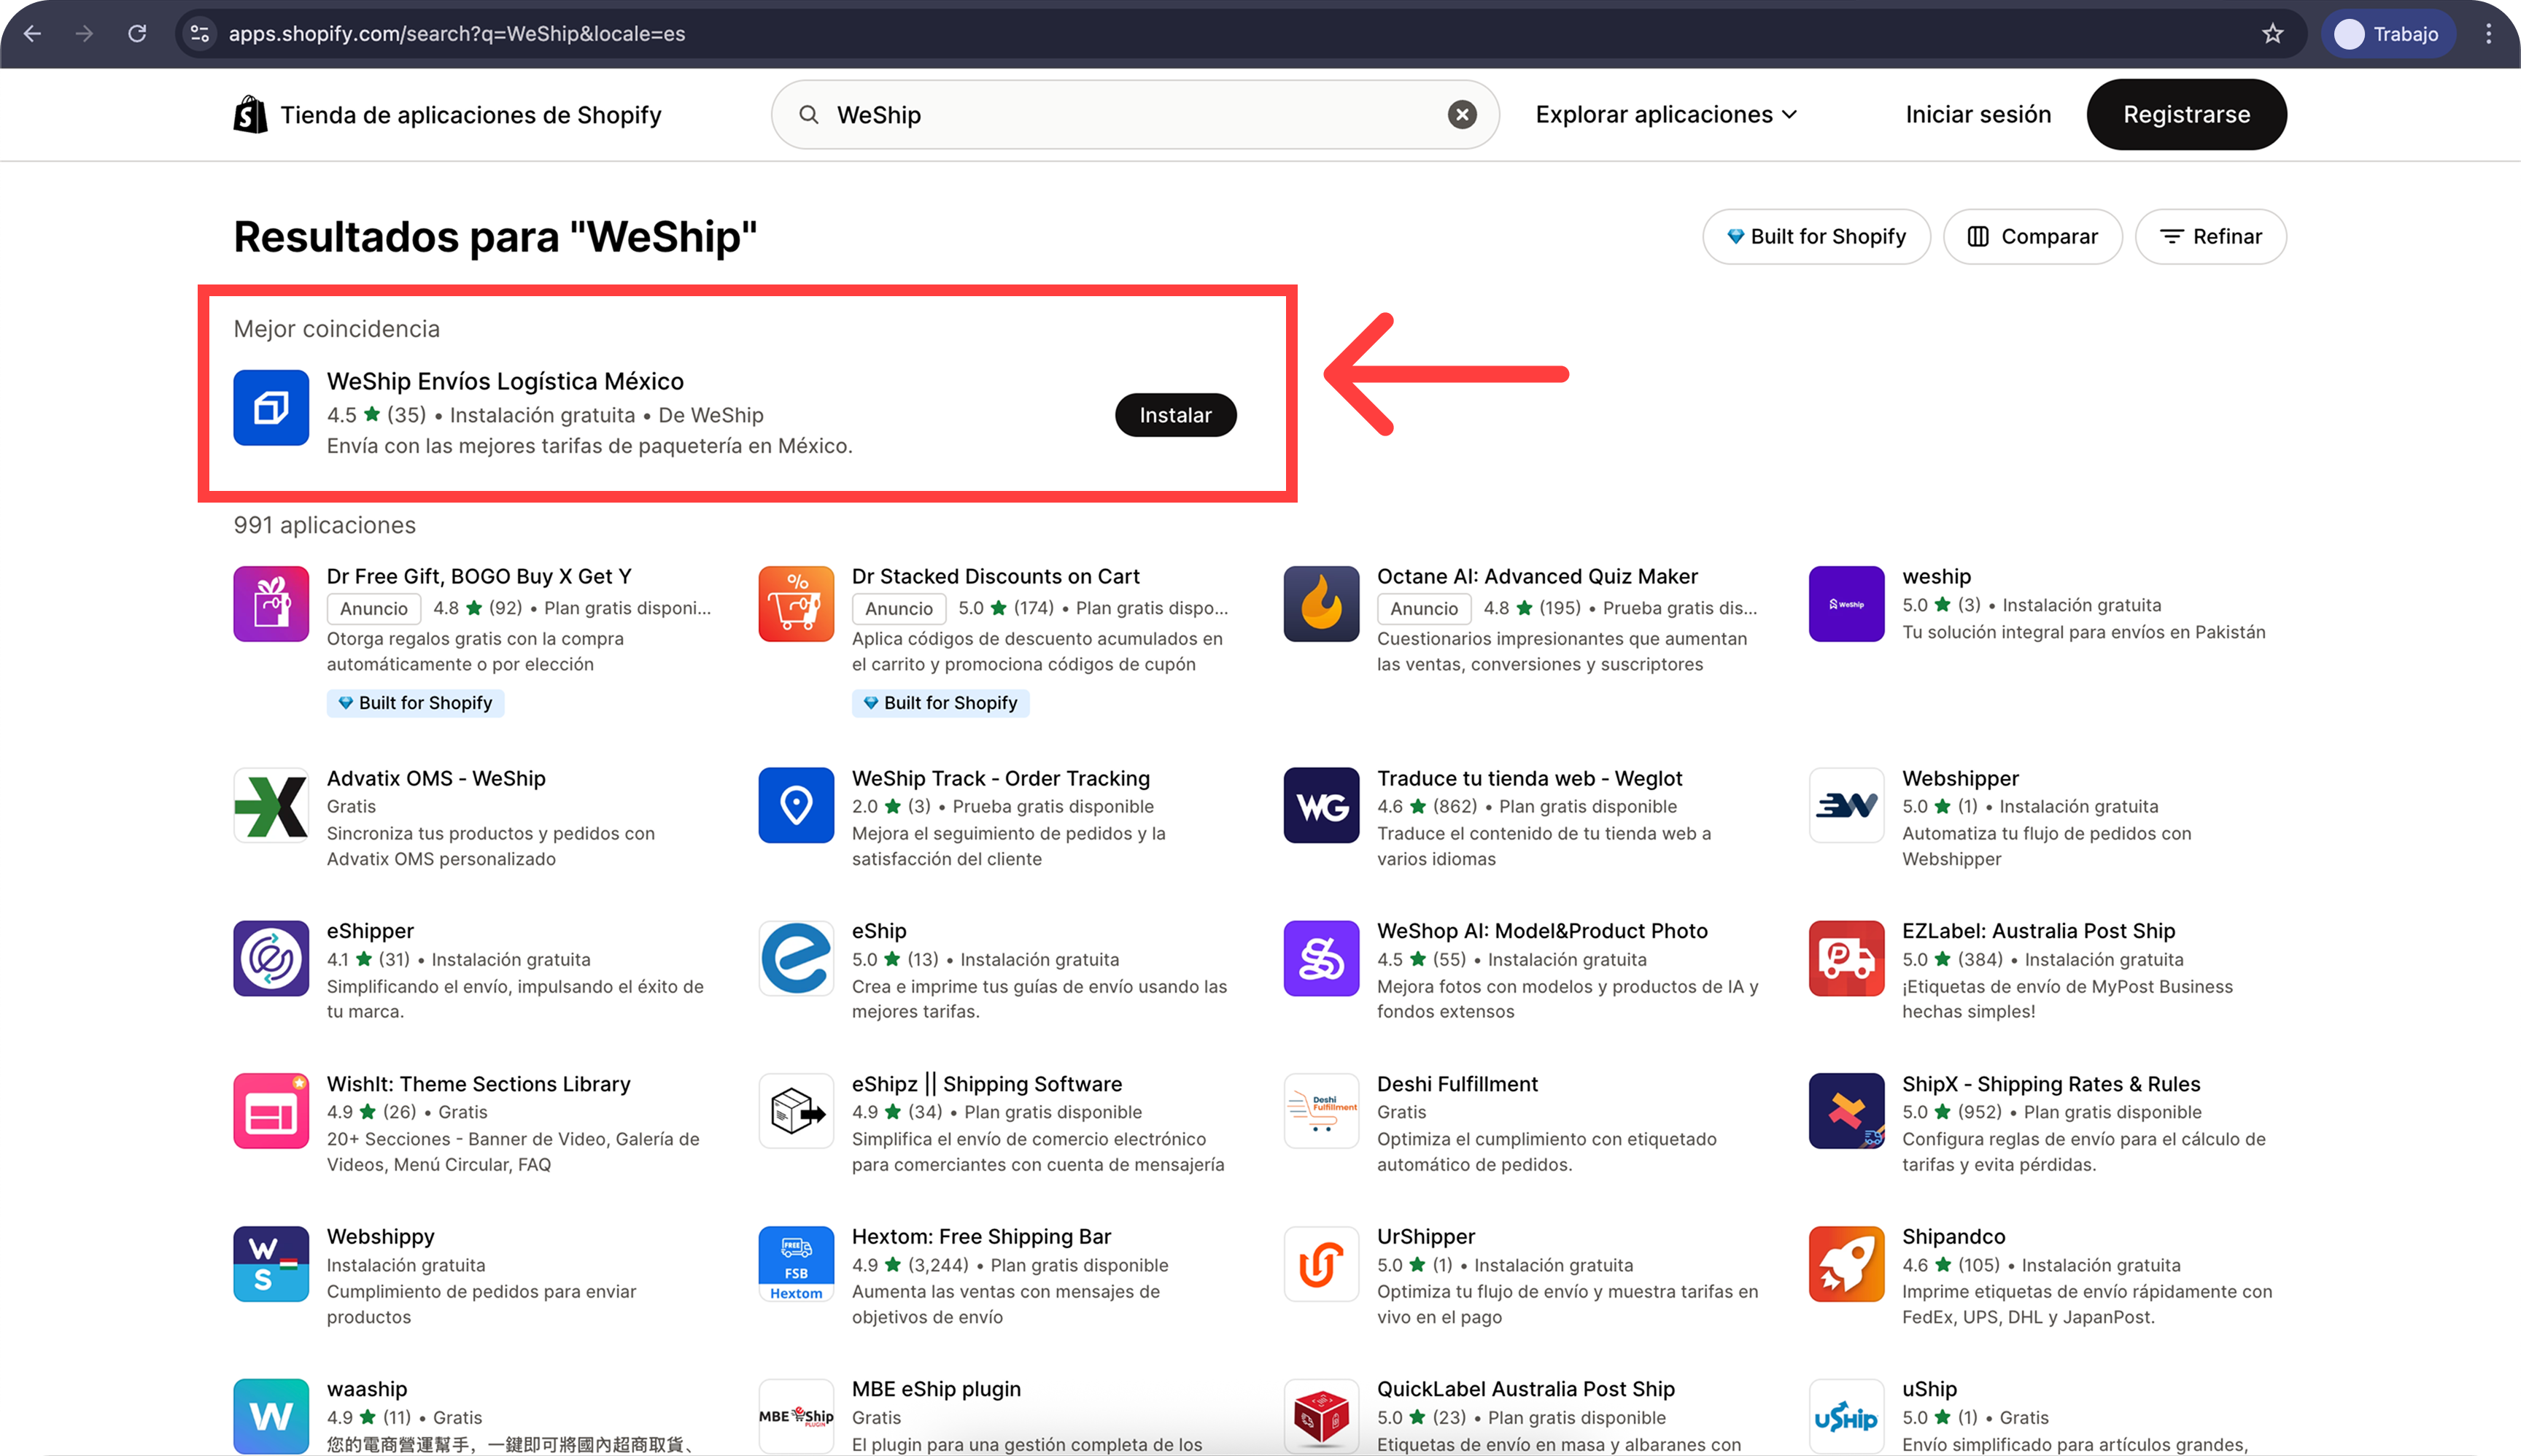Open Shipandco rocket icon
This screenshot has height=1456, width=2521.
coord(1846,1264)
